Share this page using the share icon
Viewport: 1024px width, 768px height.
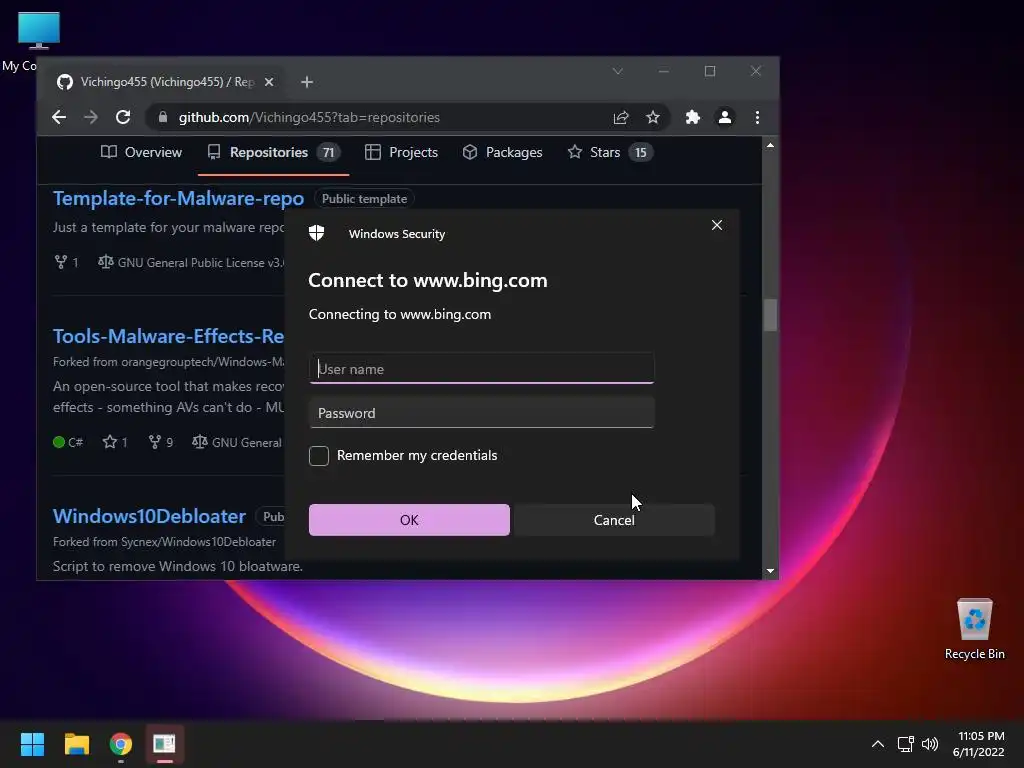tap(620, 118)
